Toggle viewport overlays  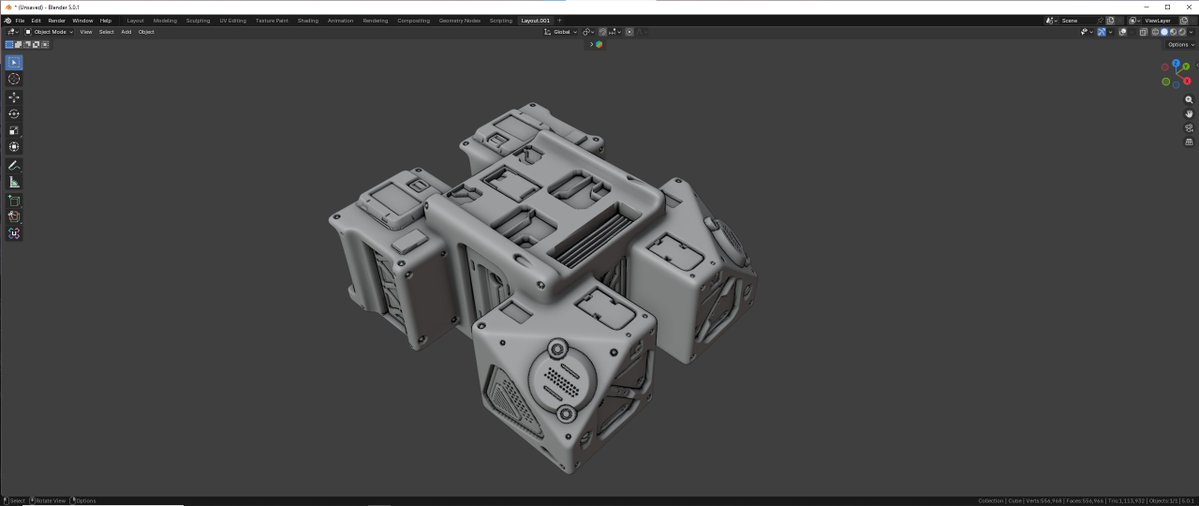pos(1123,31)
